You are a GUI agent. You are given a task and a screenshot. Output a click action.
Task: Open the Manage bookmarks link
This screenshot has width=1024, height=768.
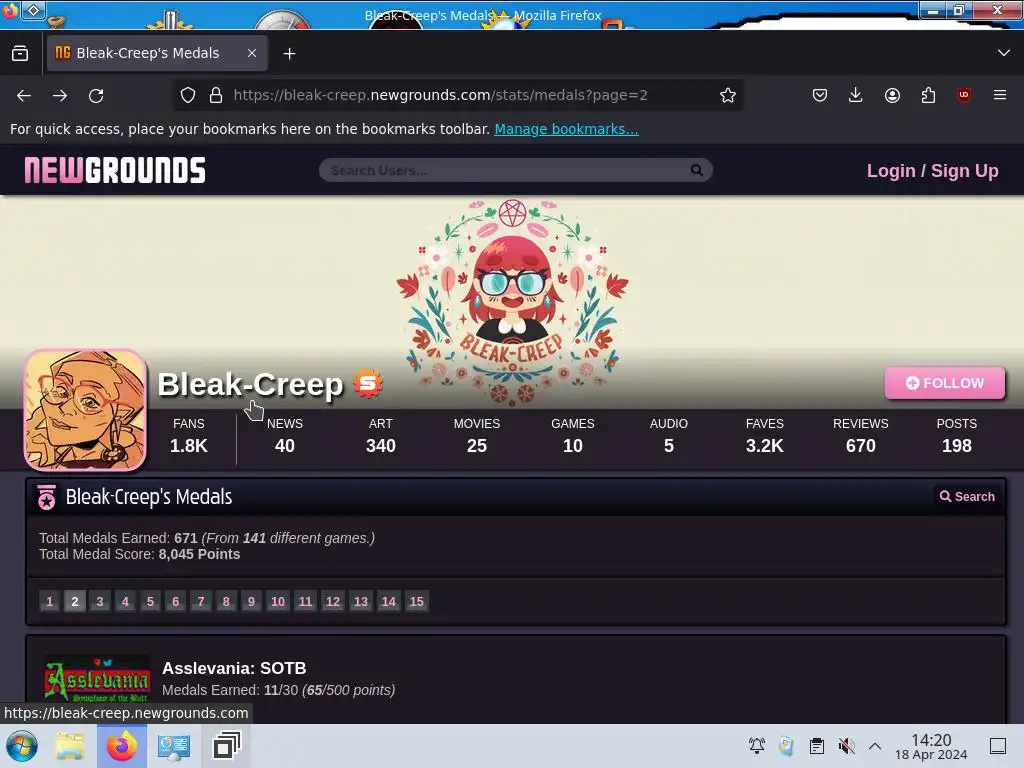coord(566,129)
